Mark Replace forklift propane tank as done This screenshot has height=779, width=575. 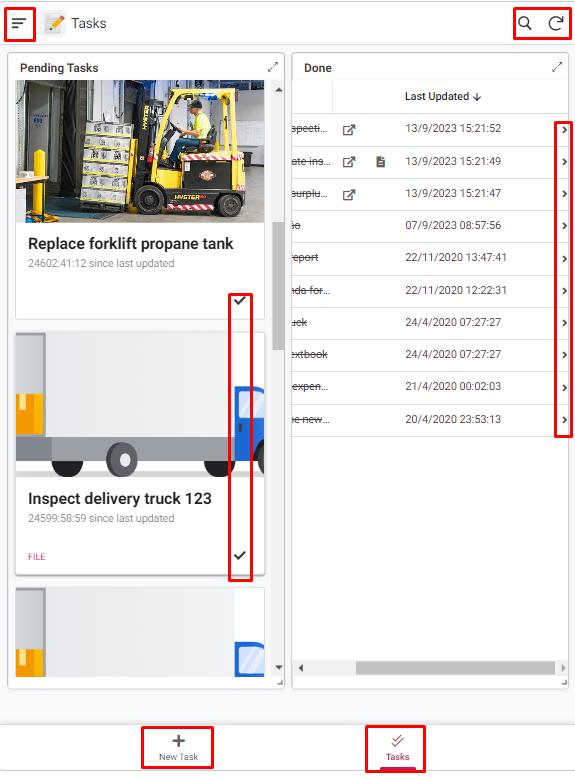(240, 300)
